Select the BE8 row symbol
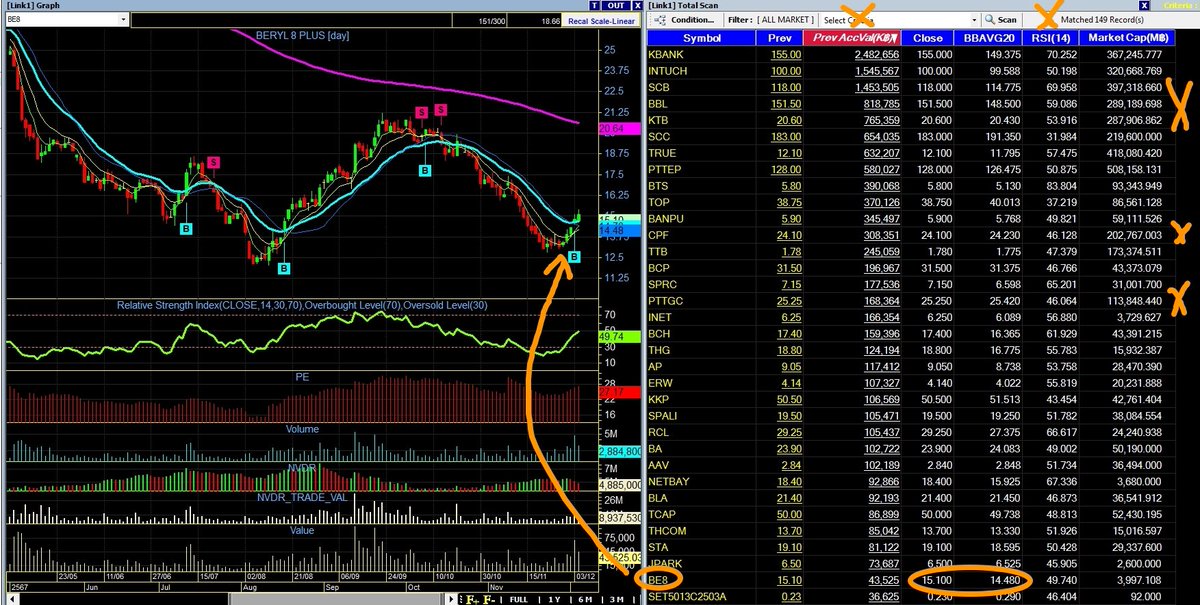 tap(660, 581)
